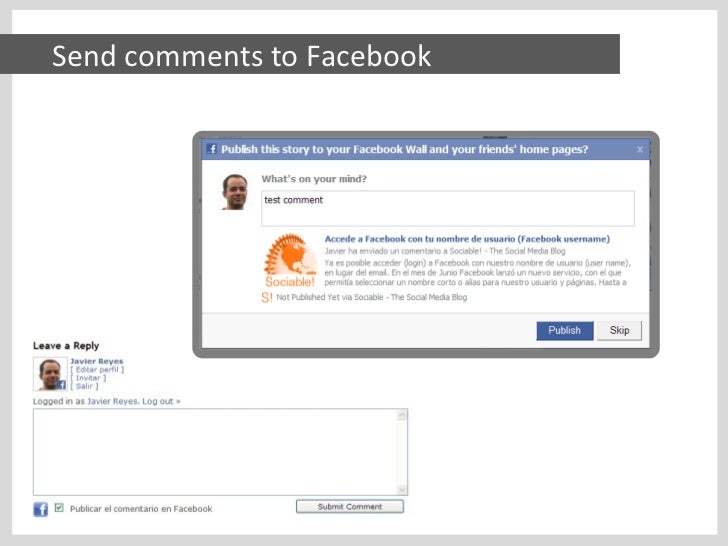Click the avatar under Leave a Reply

coord(50,374)
